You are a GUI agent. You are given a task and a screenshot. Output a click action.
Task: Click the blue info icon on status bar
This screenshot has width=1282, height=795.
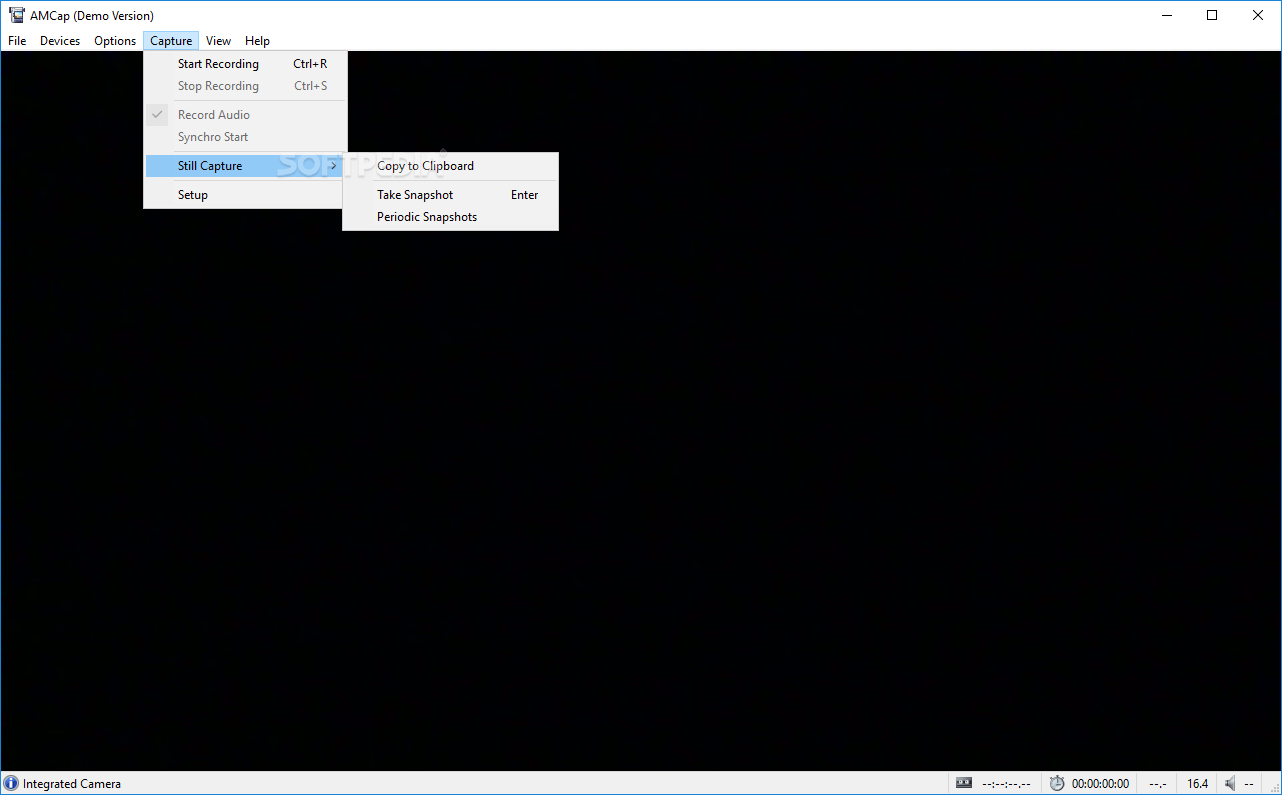tap(10, 783)
